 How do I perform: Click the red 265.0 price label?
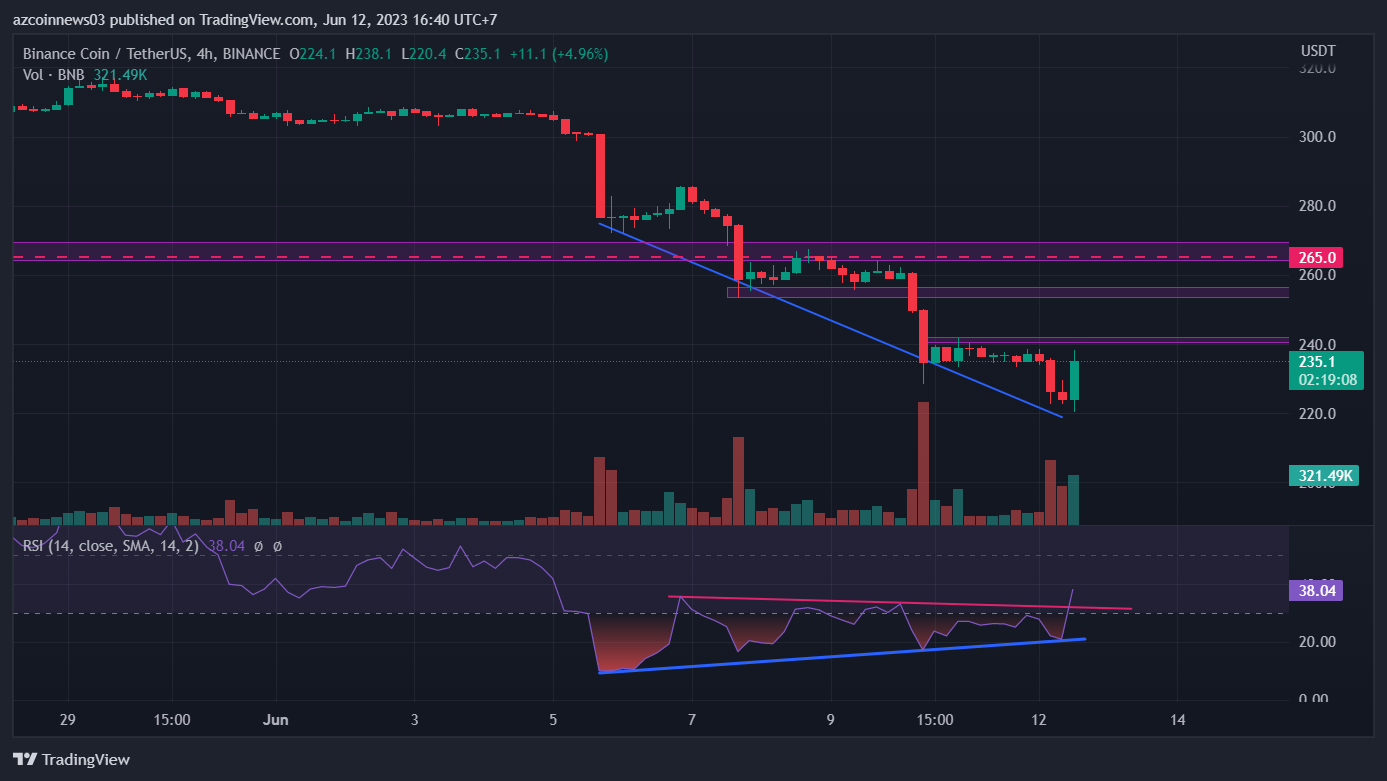(1317, 257)
